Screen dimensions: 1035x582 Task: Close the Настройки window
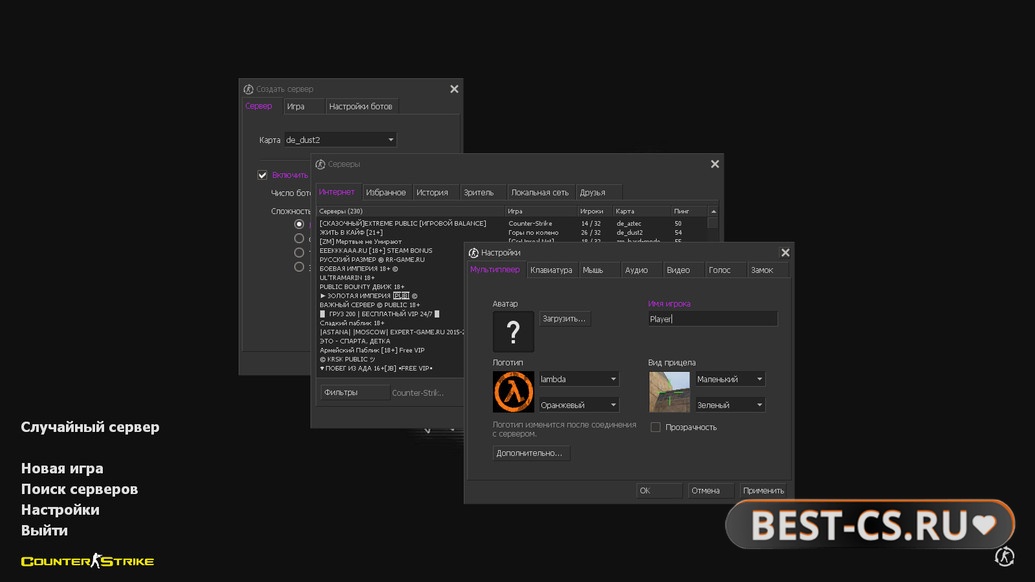785,253
